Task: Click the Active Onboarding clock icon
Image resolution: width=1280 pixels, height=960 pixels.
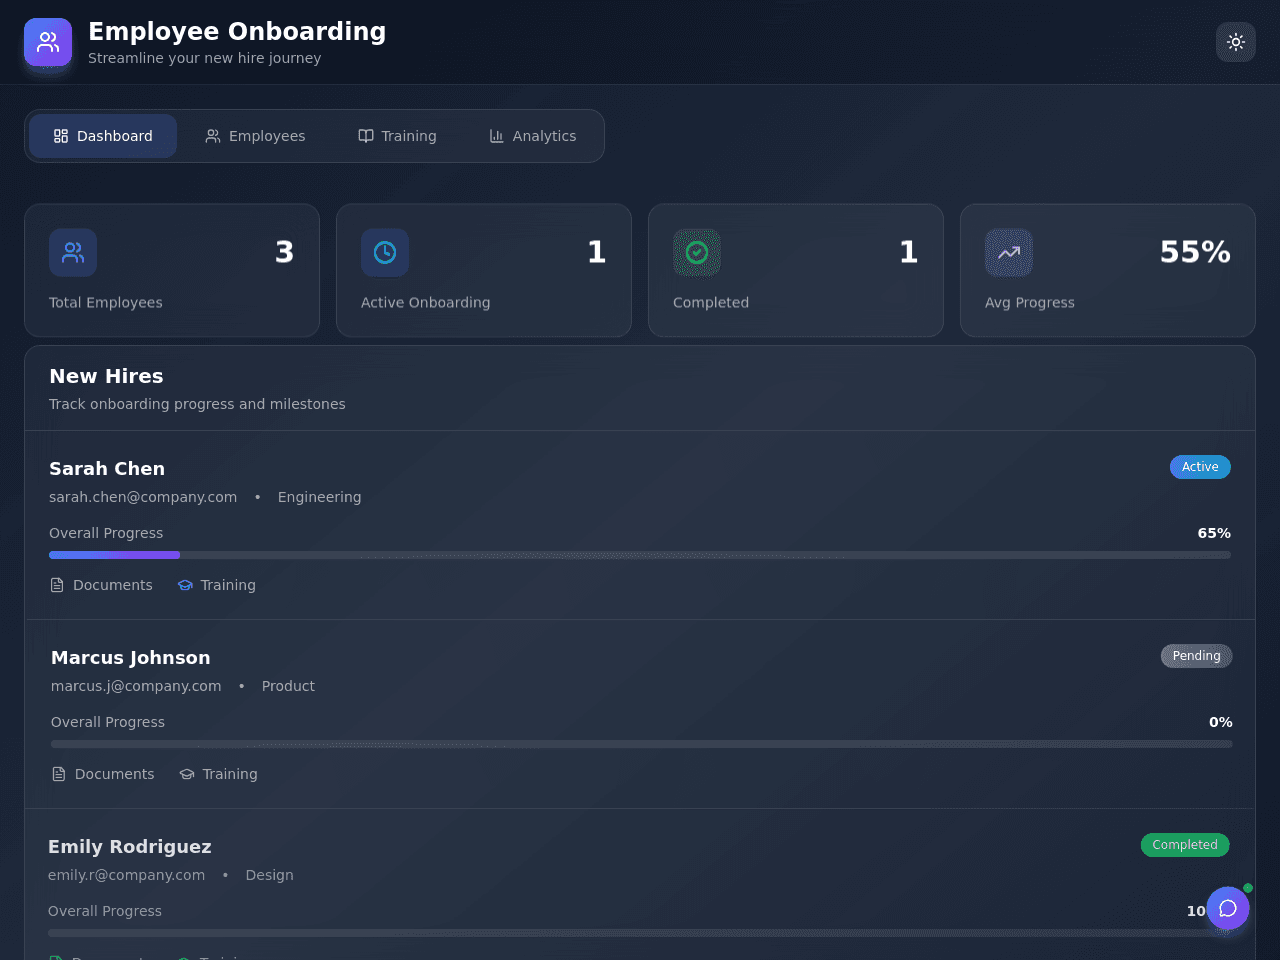Action: tap(385, 253)
